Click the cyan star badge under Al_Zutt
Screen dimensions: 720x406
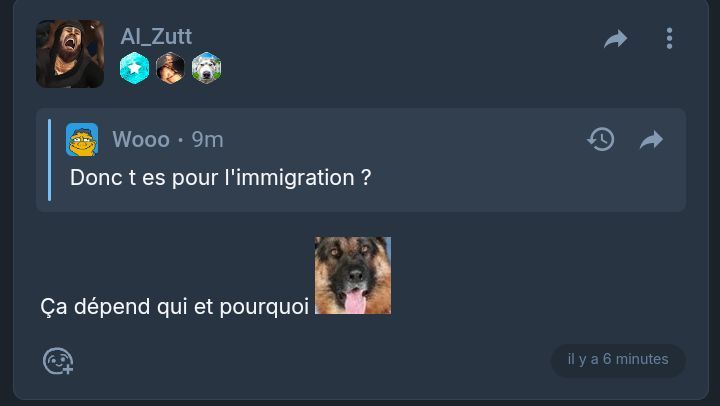click(135, 68)
